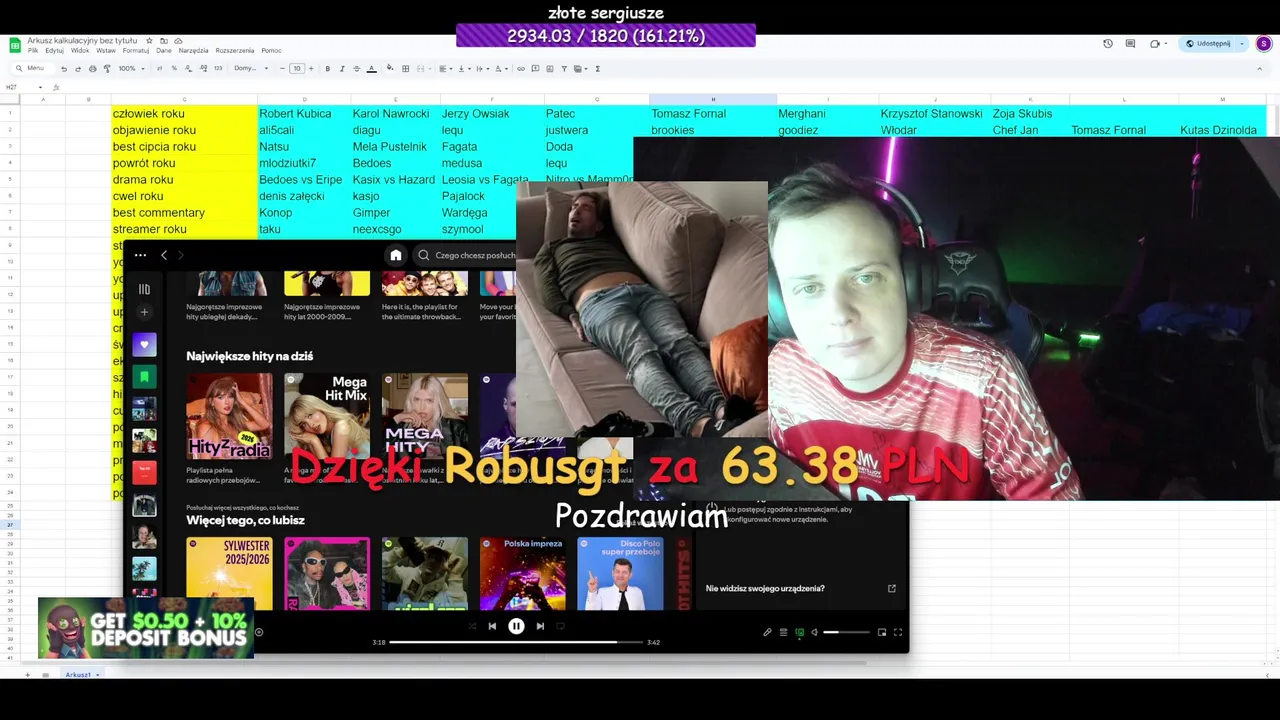1280x720 pixels.
Task: Expand Spotify library sidebar icon
Action: click(x=144, y=289)
